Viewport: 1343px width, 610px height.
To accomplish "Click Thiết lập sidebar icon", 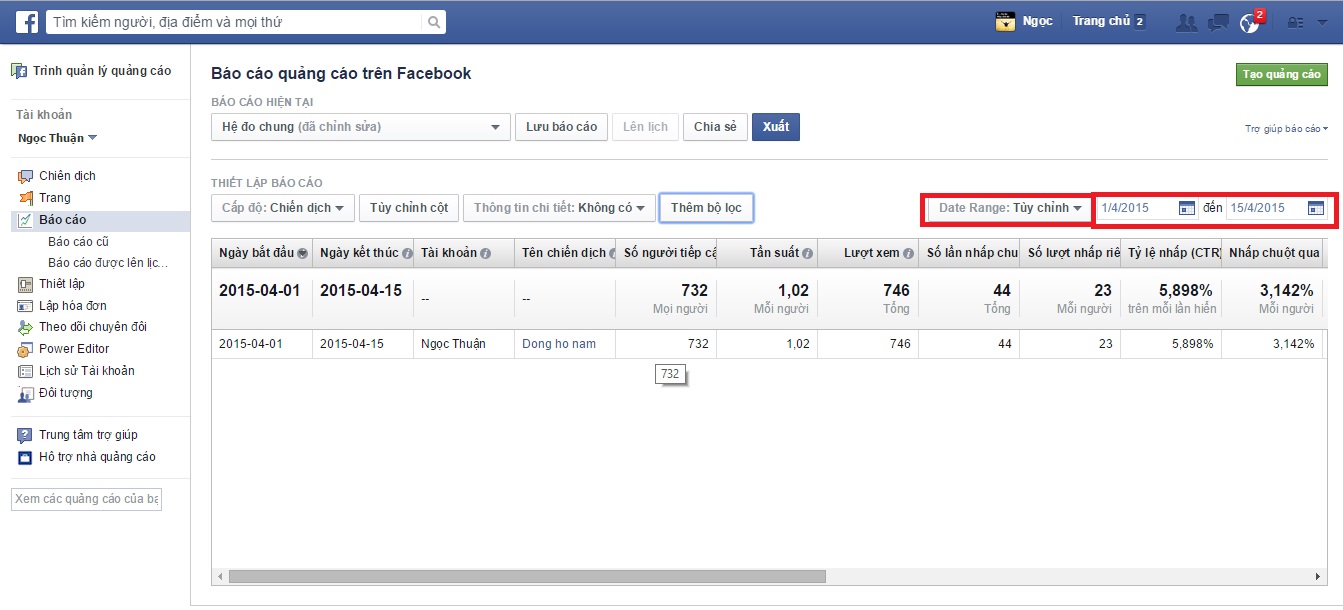I will pyautogui.click(x=26, y=284).
